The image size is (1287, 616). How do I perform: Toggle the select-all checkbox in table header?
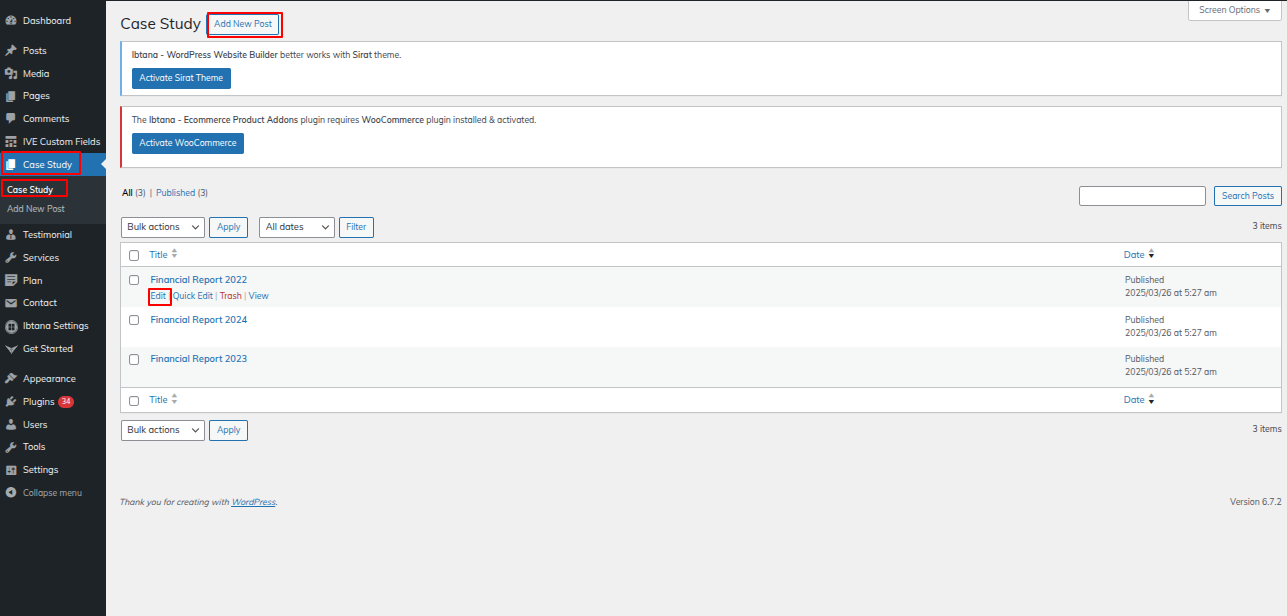134,255
